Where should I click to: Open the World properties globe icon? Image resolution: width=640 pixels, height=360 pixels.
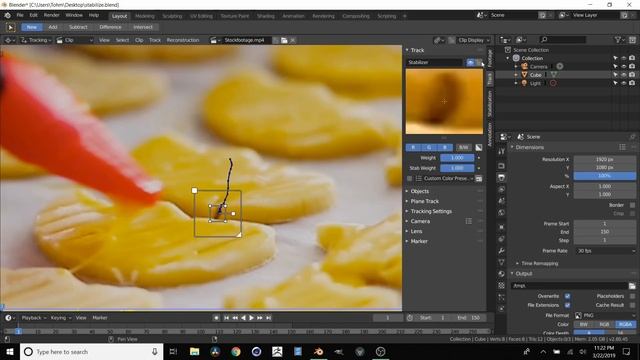501,212
